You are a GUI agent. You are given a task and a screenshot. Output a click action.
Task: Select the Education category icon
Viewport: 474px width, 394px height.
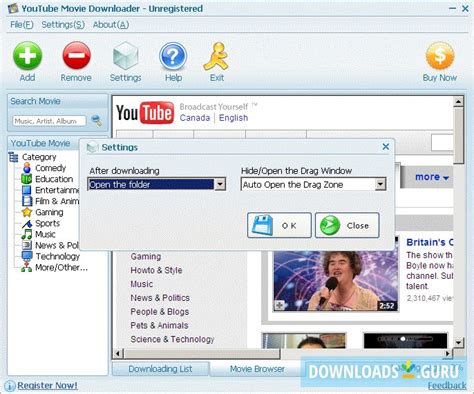pyautogui.click(x=27, y=179)
